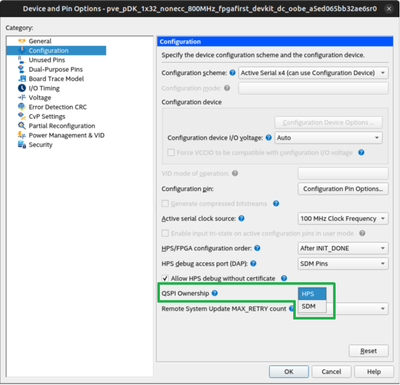Toggle Generate compressed bitstreams checkbox
The height and width of the screenshot is (385, 400).
[165, 203]
